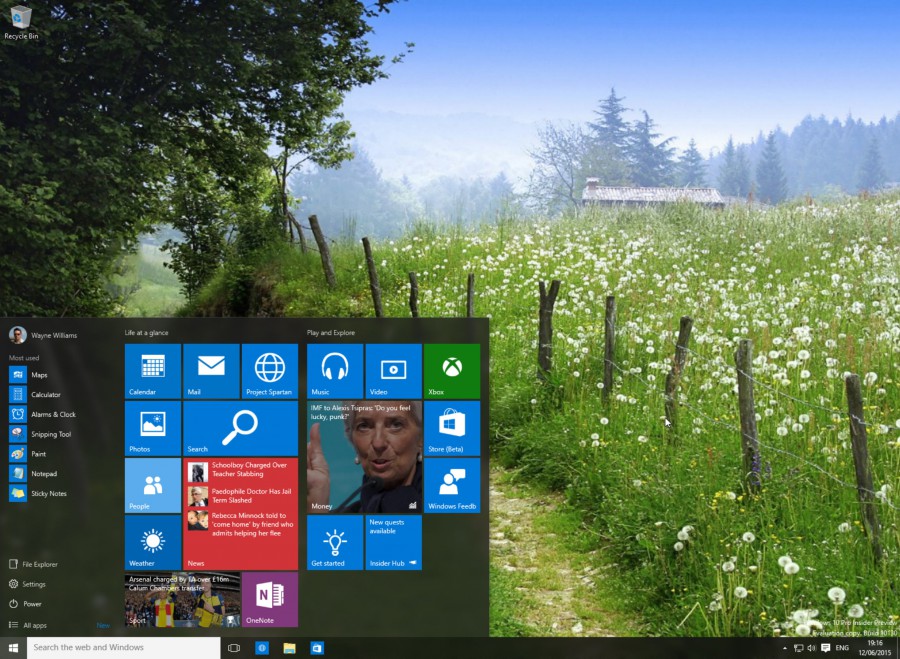900x659 pixels.
Task: Expand the hidden icons chevron in the tray
Action: click(787, 648)
